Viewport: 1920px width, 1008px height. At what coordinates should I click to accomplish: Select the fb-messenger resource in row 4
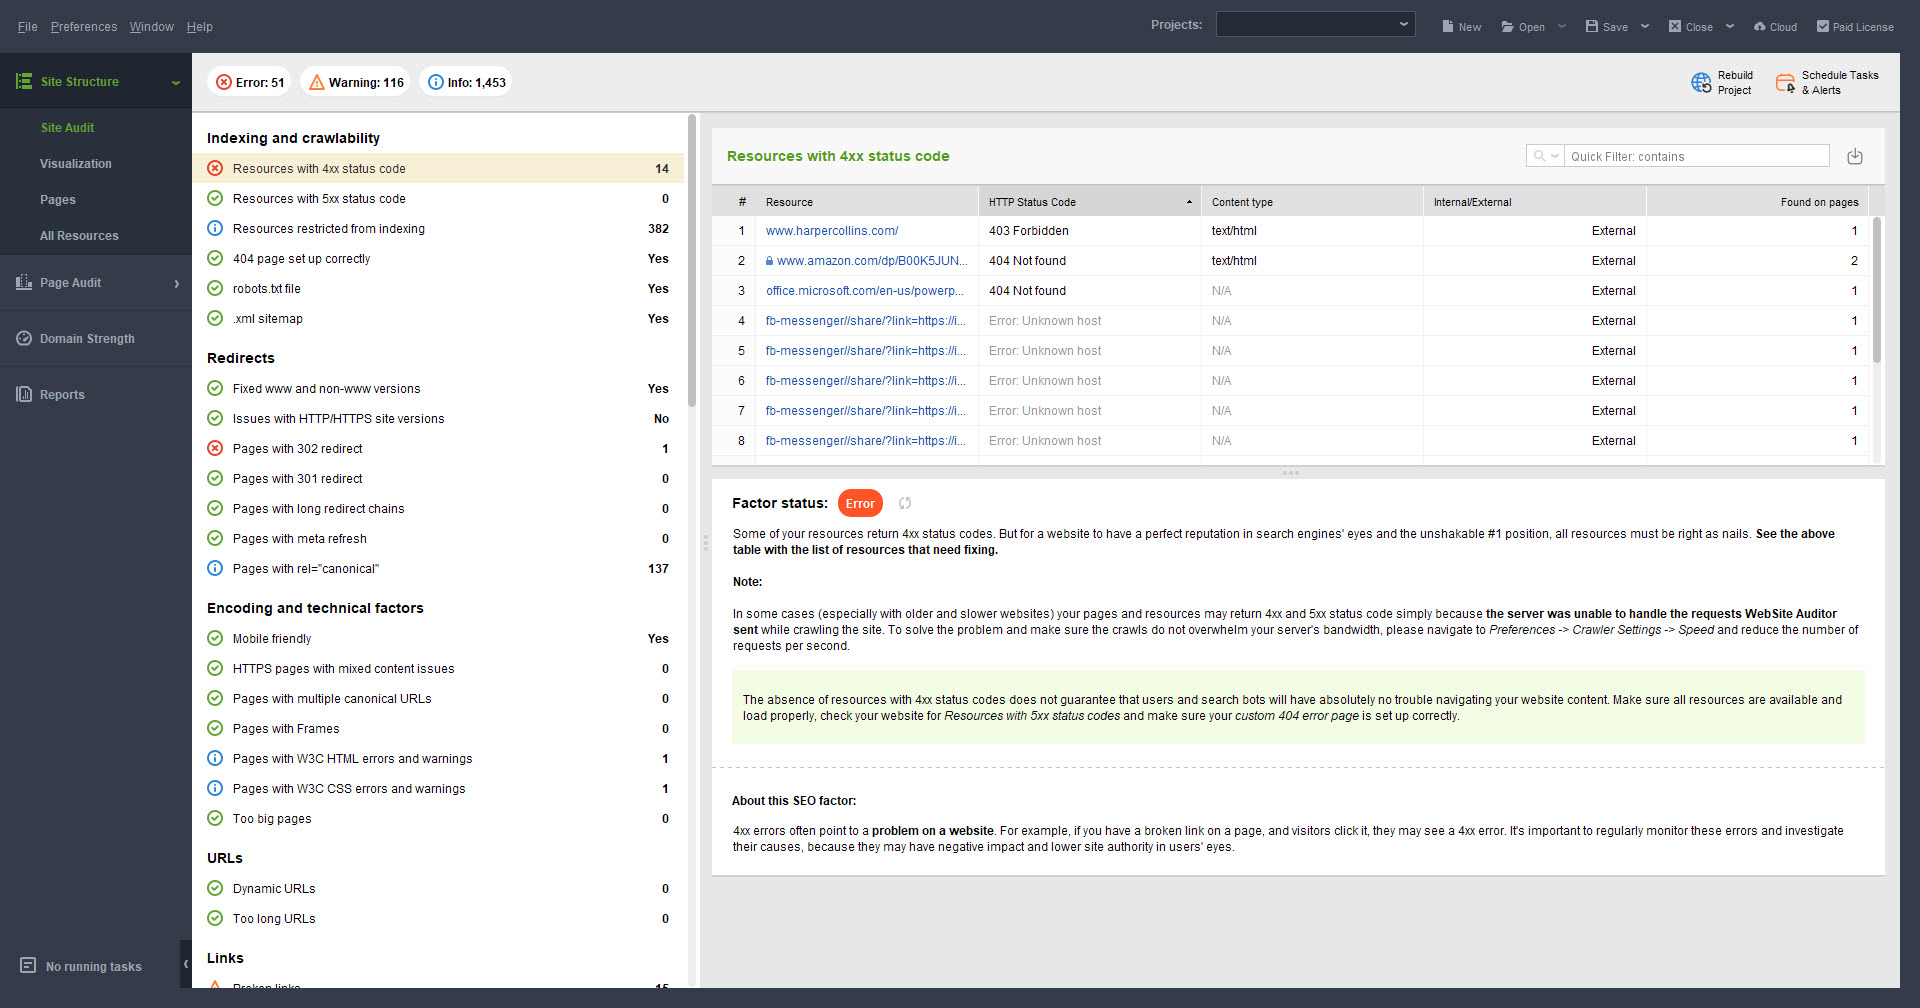[866, 321]
